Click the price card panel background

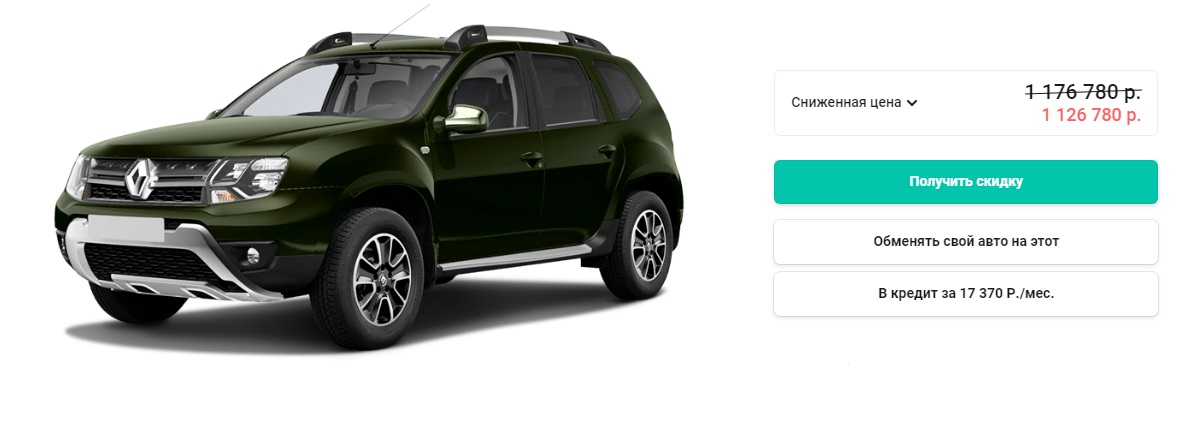click(965, 103)
